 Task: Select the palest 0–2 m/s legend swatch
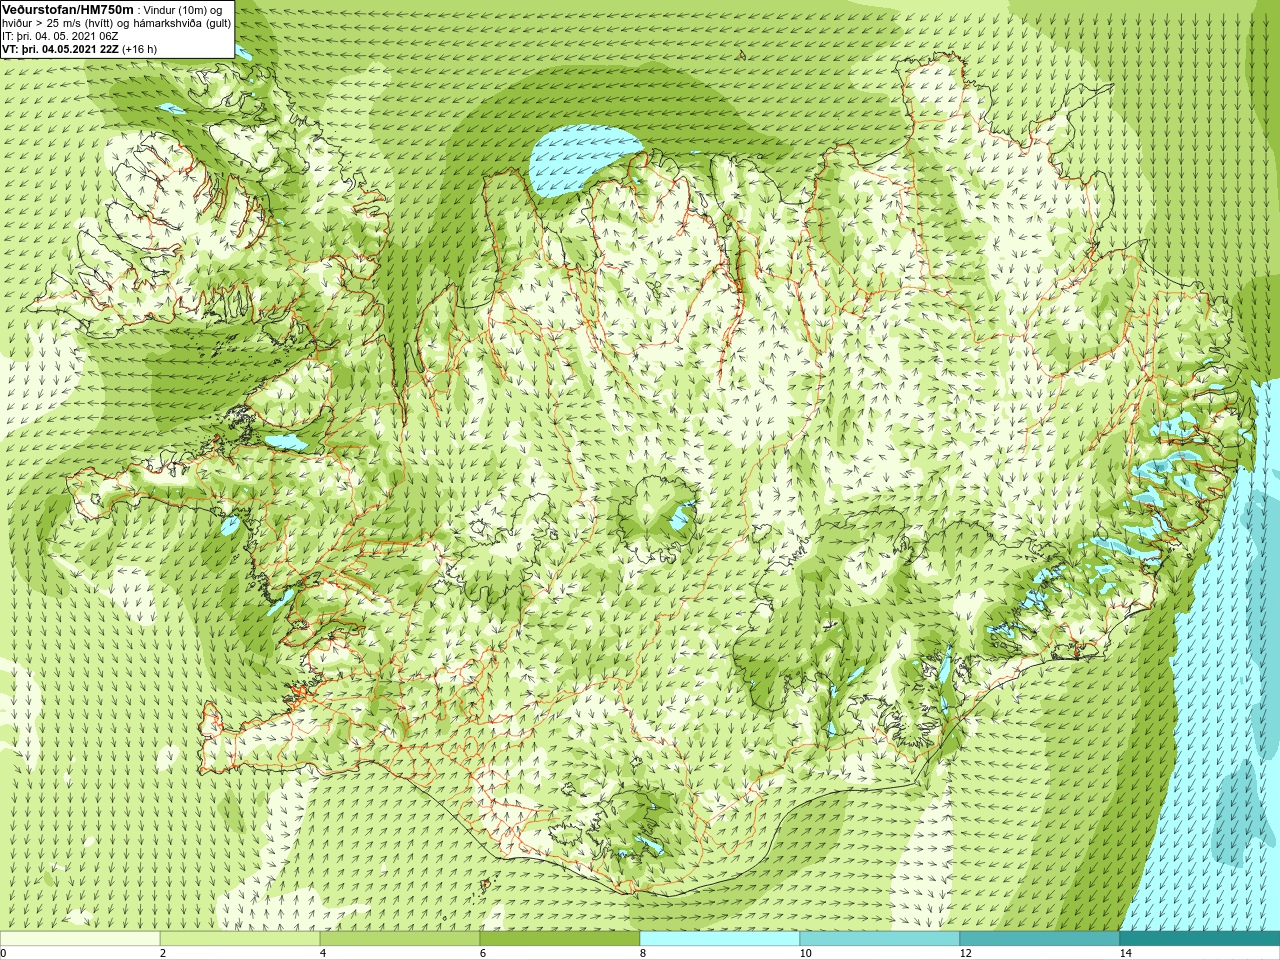pos(80,939)
